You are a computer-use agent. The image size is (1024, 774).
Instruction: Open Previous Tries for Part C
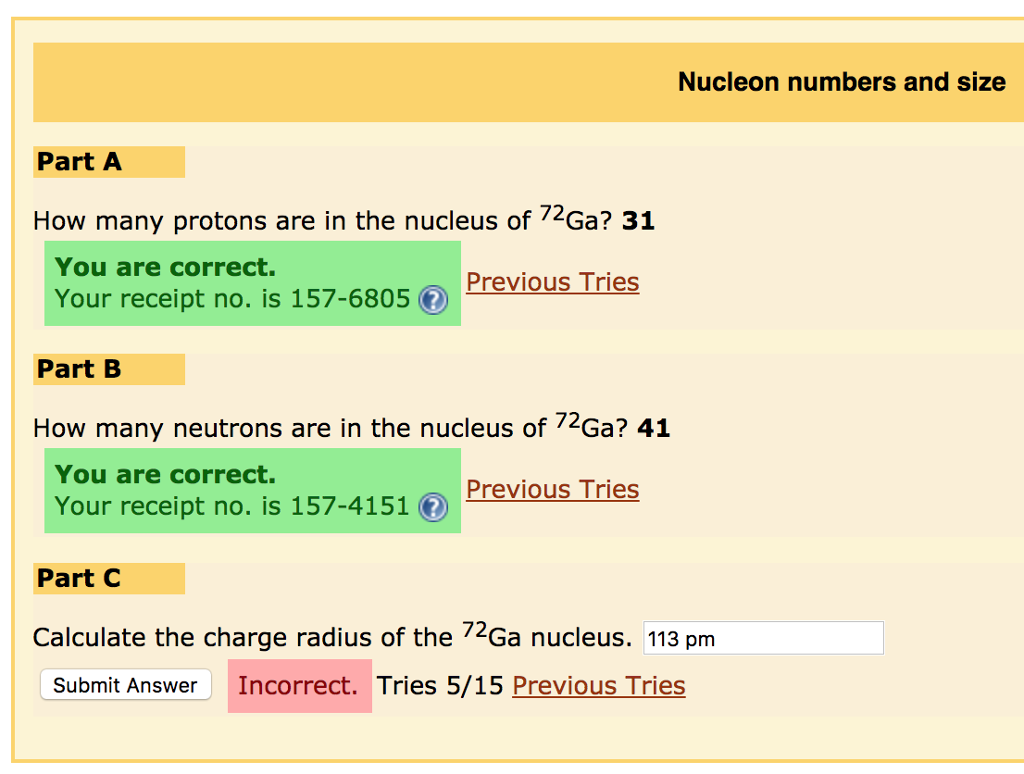point(598,685)
